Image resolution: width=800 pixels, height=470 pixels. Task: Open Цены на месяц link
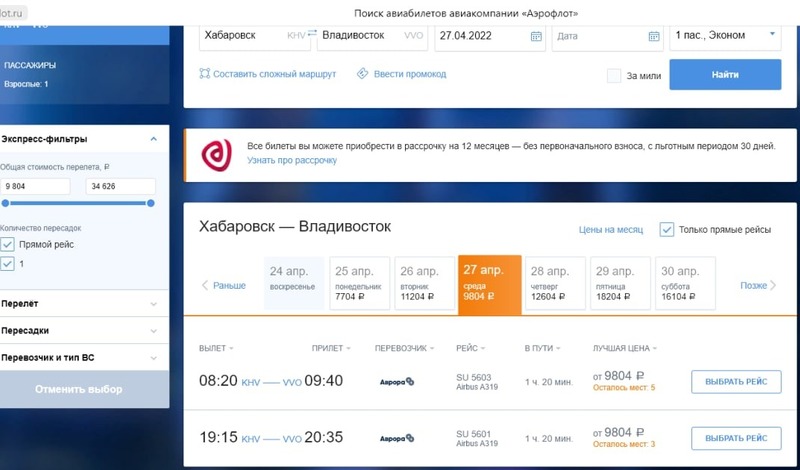pos(611,230)
